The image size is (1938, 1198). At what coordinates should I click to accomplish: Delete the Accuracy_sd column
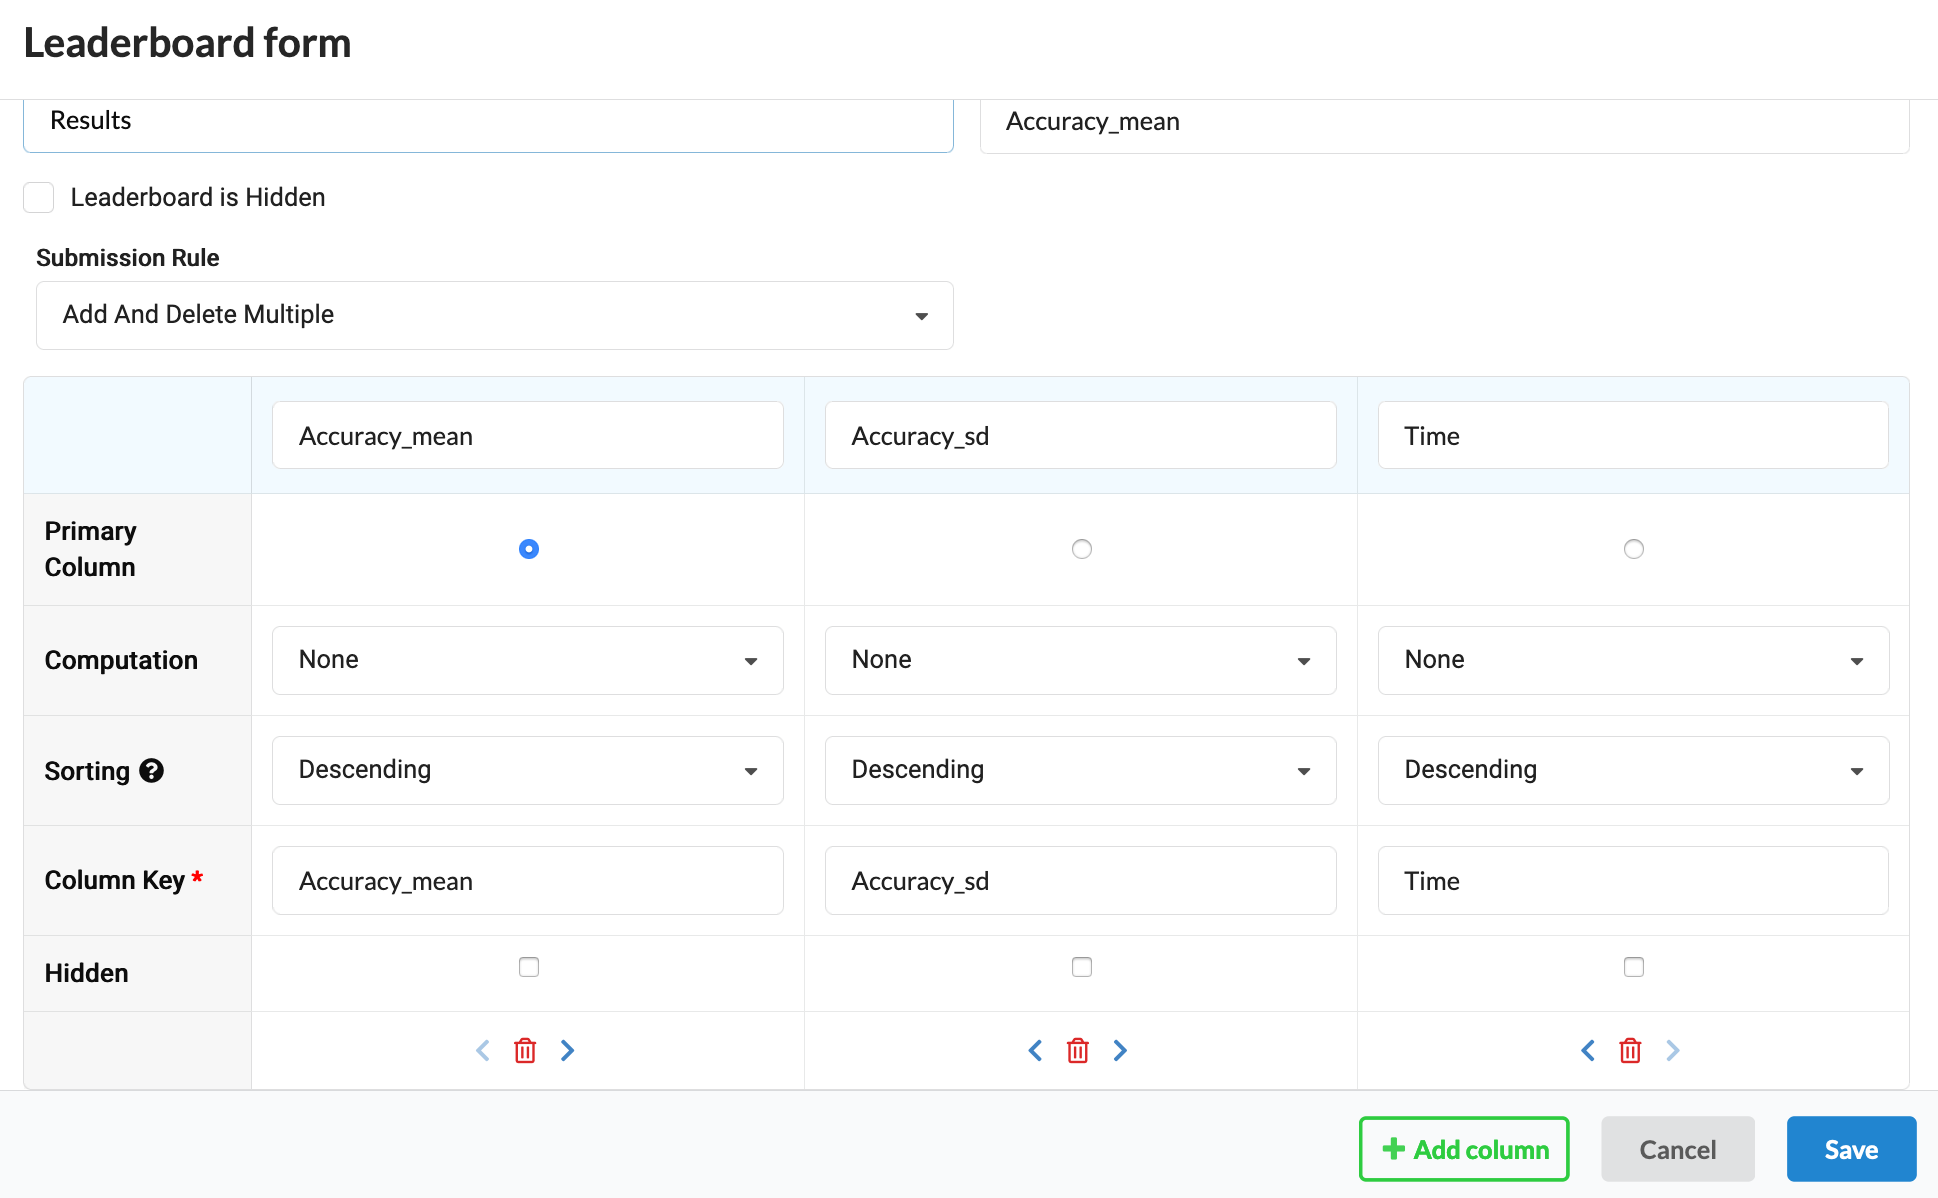point(1077,1050)
